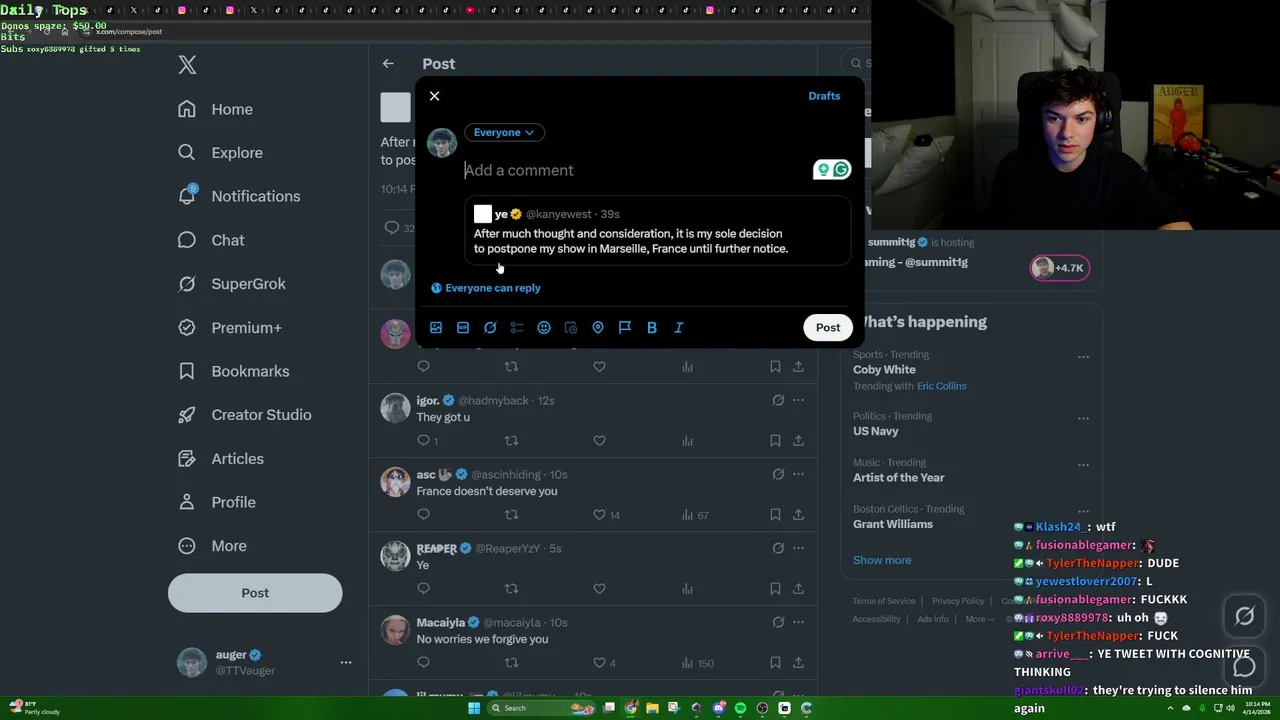The width and height of the screenshot is (1280, 720).
Task: Open more options on asc's reply
Action: (x=798, y=474)
